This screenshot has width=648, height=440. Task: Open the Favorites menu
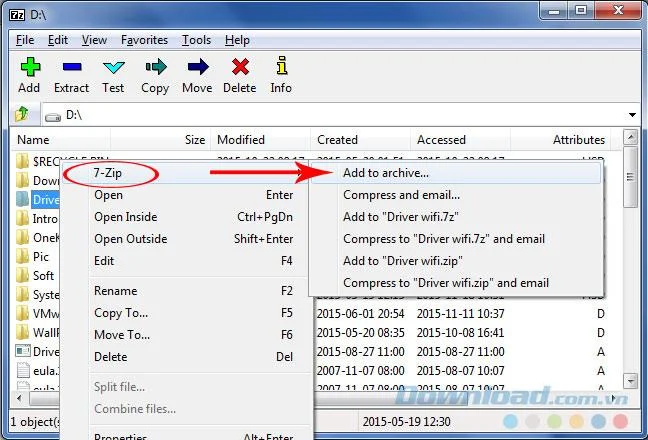[x=144, y=40]
